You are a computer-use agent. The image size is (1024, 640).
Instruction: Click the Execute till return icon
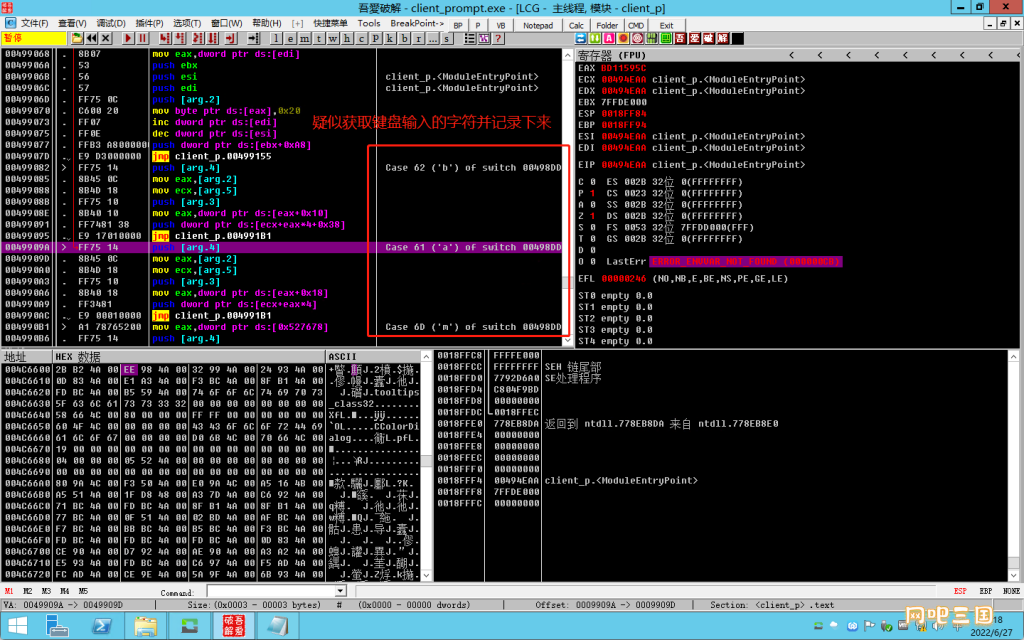pyautogui.click(x=231, y=39)
